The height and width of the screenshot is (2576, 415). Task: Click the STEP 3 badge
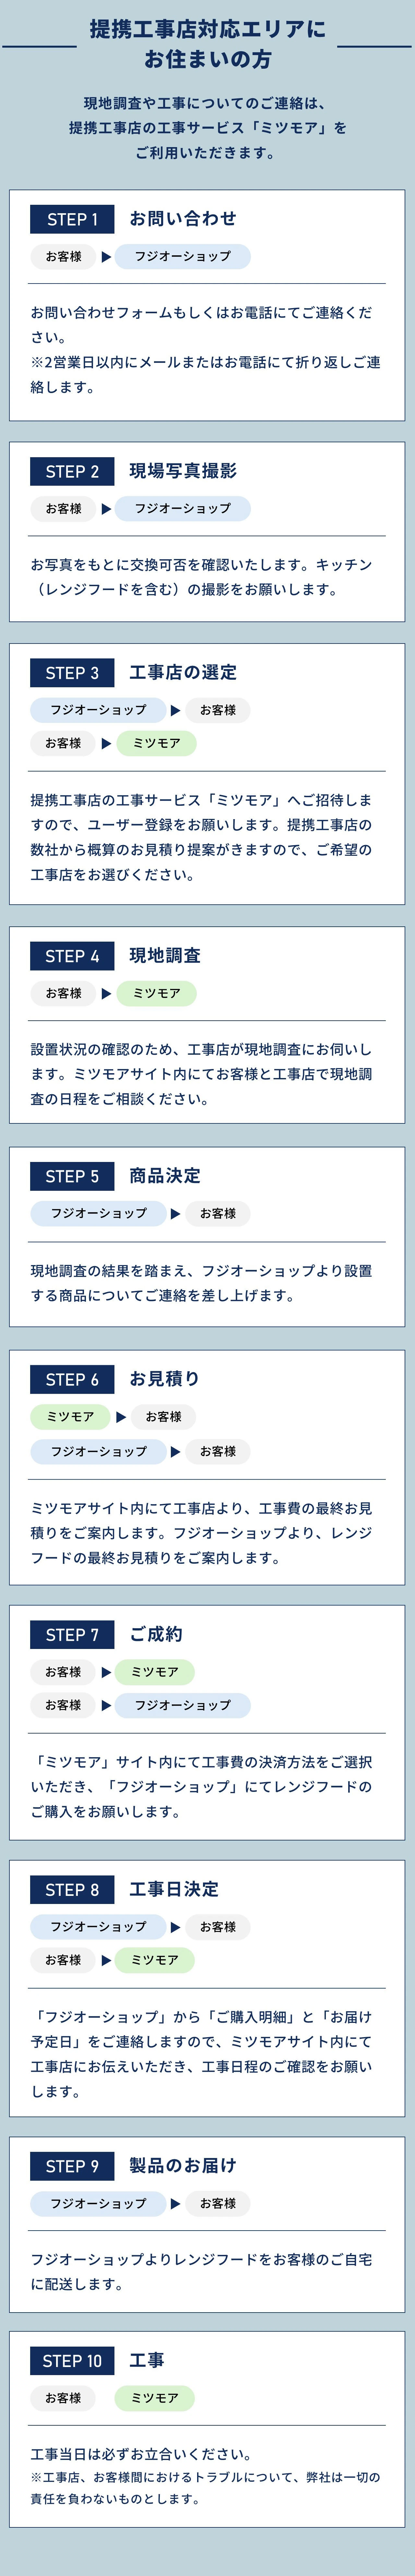pos(72,673)
